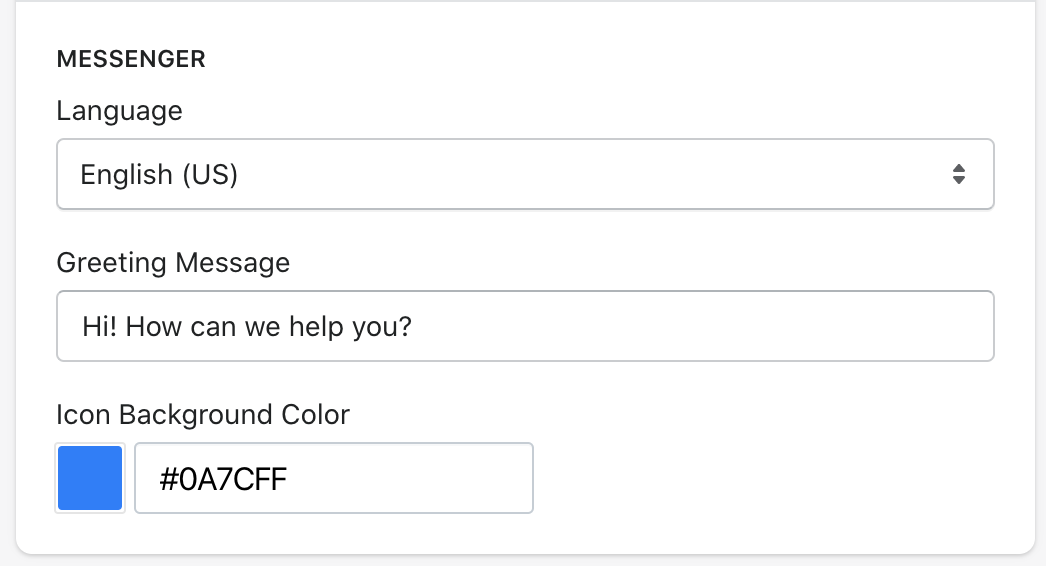
Task: Select the English (US) language combo box
Action: (x=525, y=174)
